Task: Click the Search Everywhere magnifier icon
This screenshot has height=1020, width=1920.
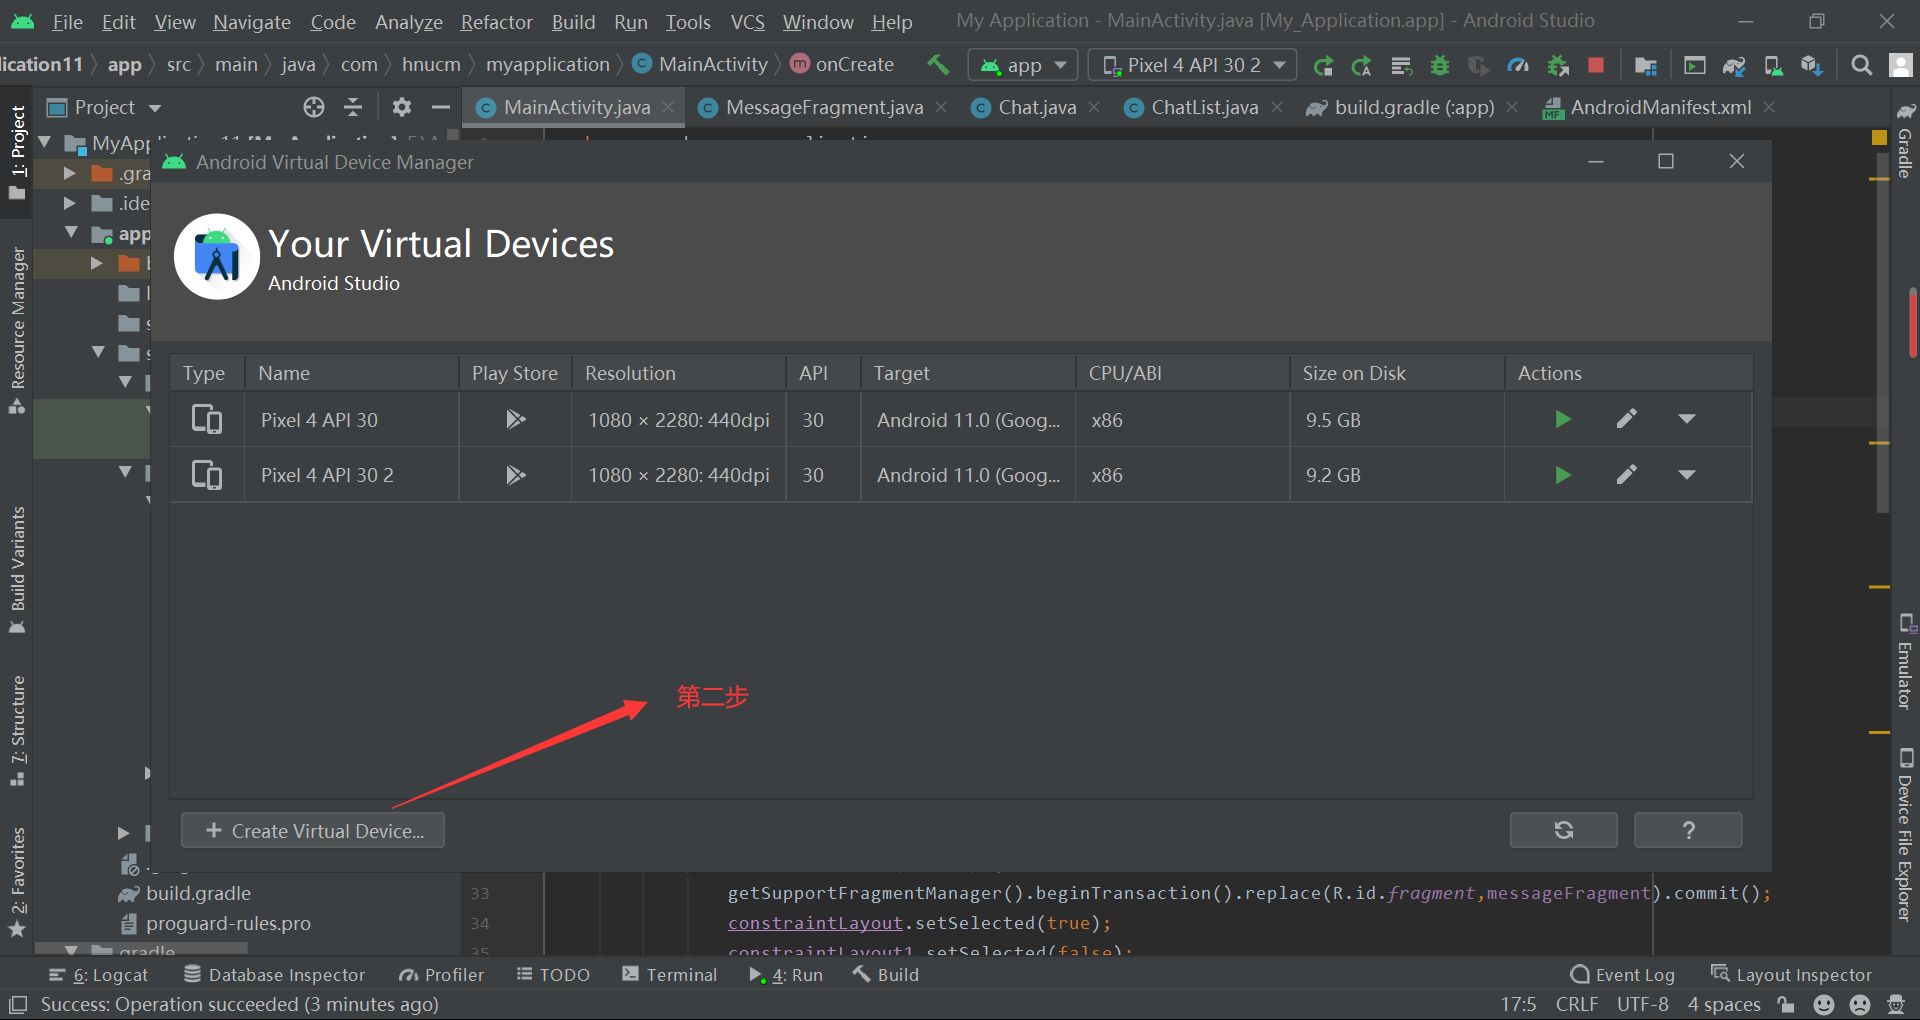Action: (1861, 66)
